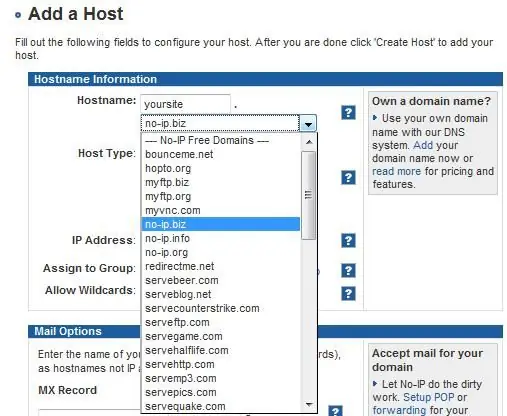Select servegame.com domain option
Viewport: 507px width, 416px height.
[221, 336]
